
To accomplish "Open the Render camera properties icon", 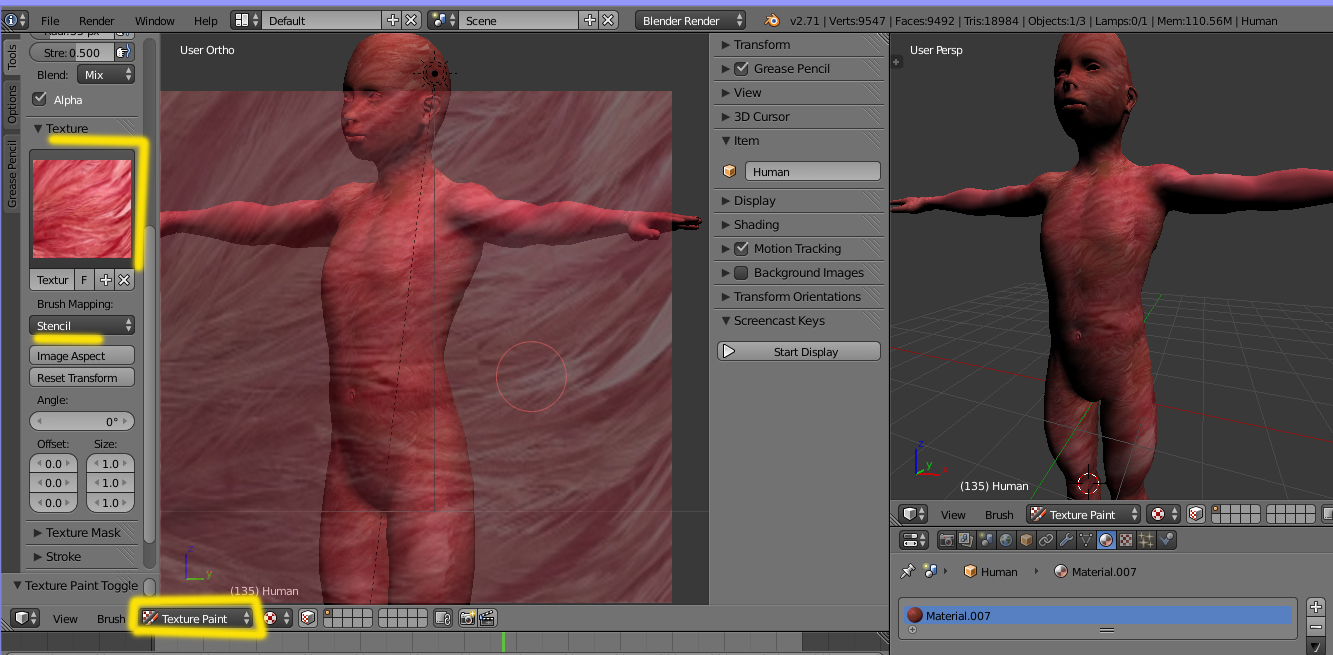I will (945, 541).
